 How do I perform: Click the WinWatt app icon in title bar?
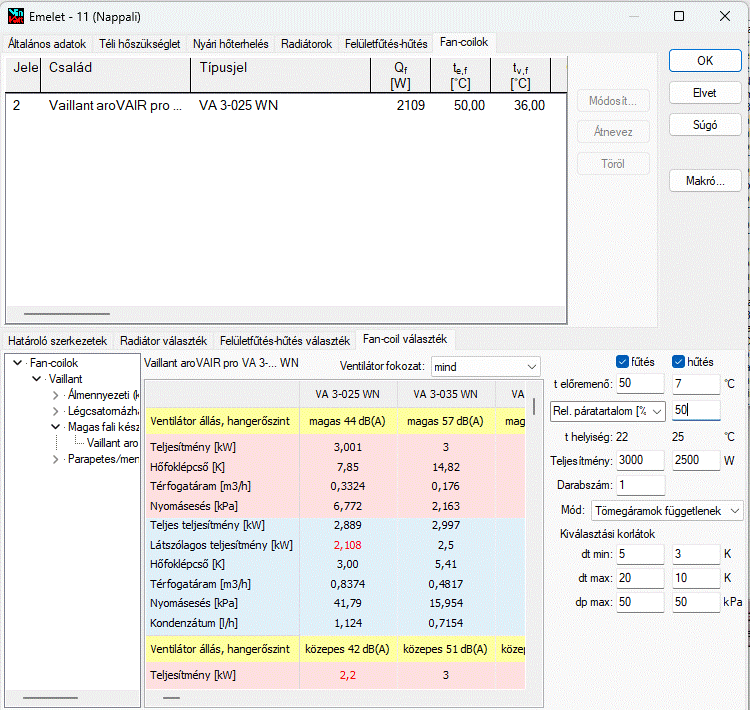point(16,16)
